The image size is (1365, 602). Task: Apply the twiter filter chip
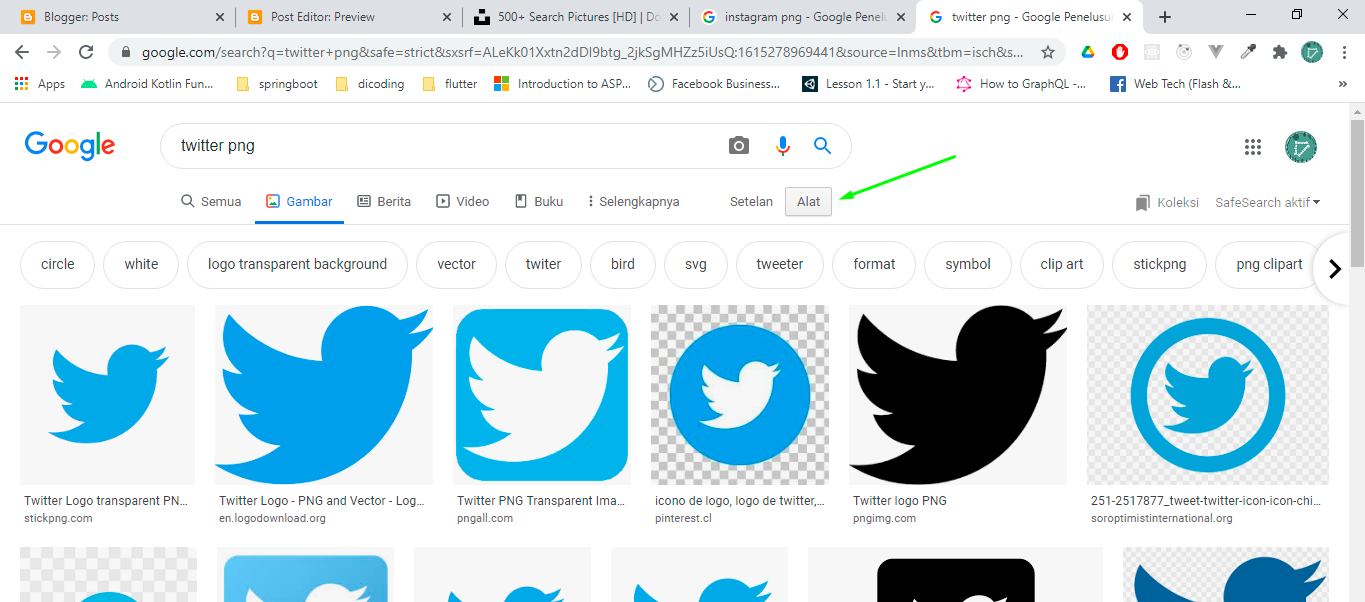coord(543,264)
